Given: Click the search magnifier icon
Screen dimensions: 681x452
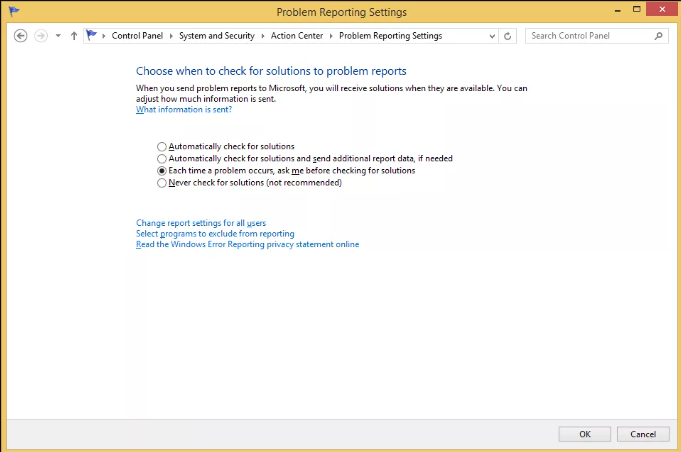Looking at the screenshot, I should pyautogui.click(x=658, y=36).
